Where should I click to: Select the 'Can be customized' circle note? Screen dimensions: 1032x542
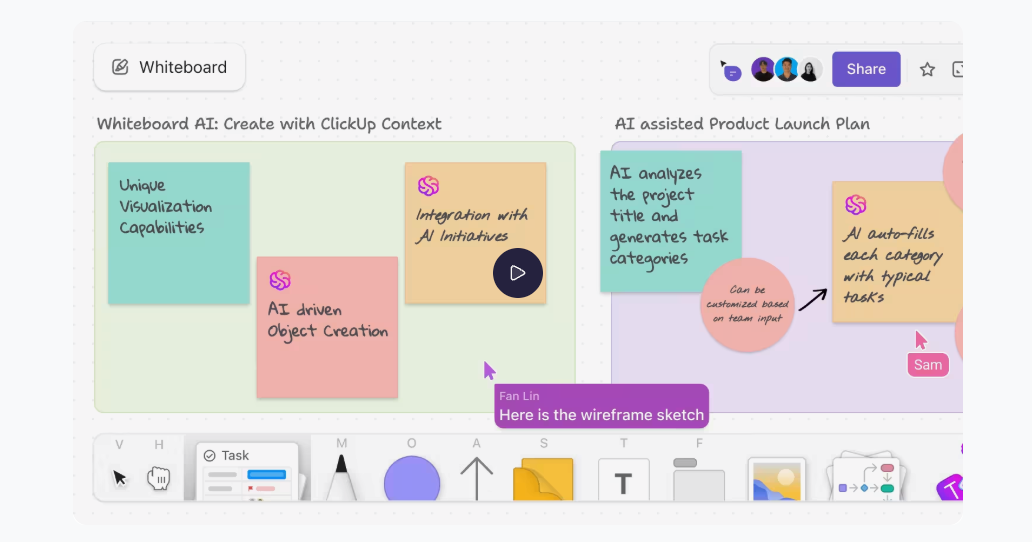point(747,305)
